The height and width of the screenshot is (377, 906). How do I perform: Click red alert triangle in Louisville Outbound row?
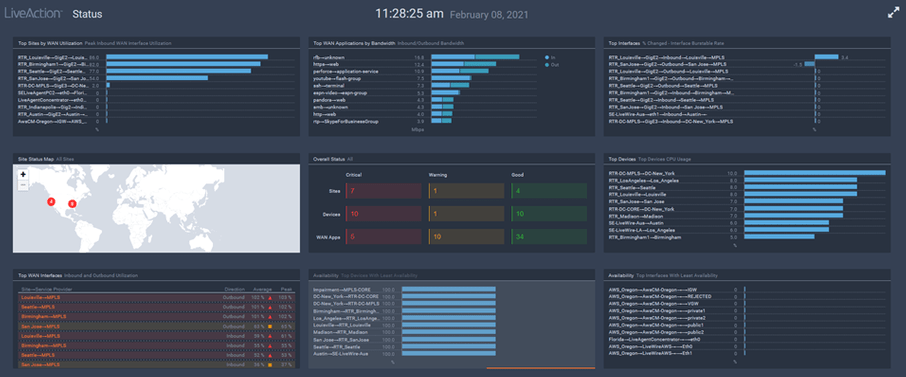(x=270, y=298)
